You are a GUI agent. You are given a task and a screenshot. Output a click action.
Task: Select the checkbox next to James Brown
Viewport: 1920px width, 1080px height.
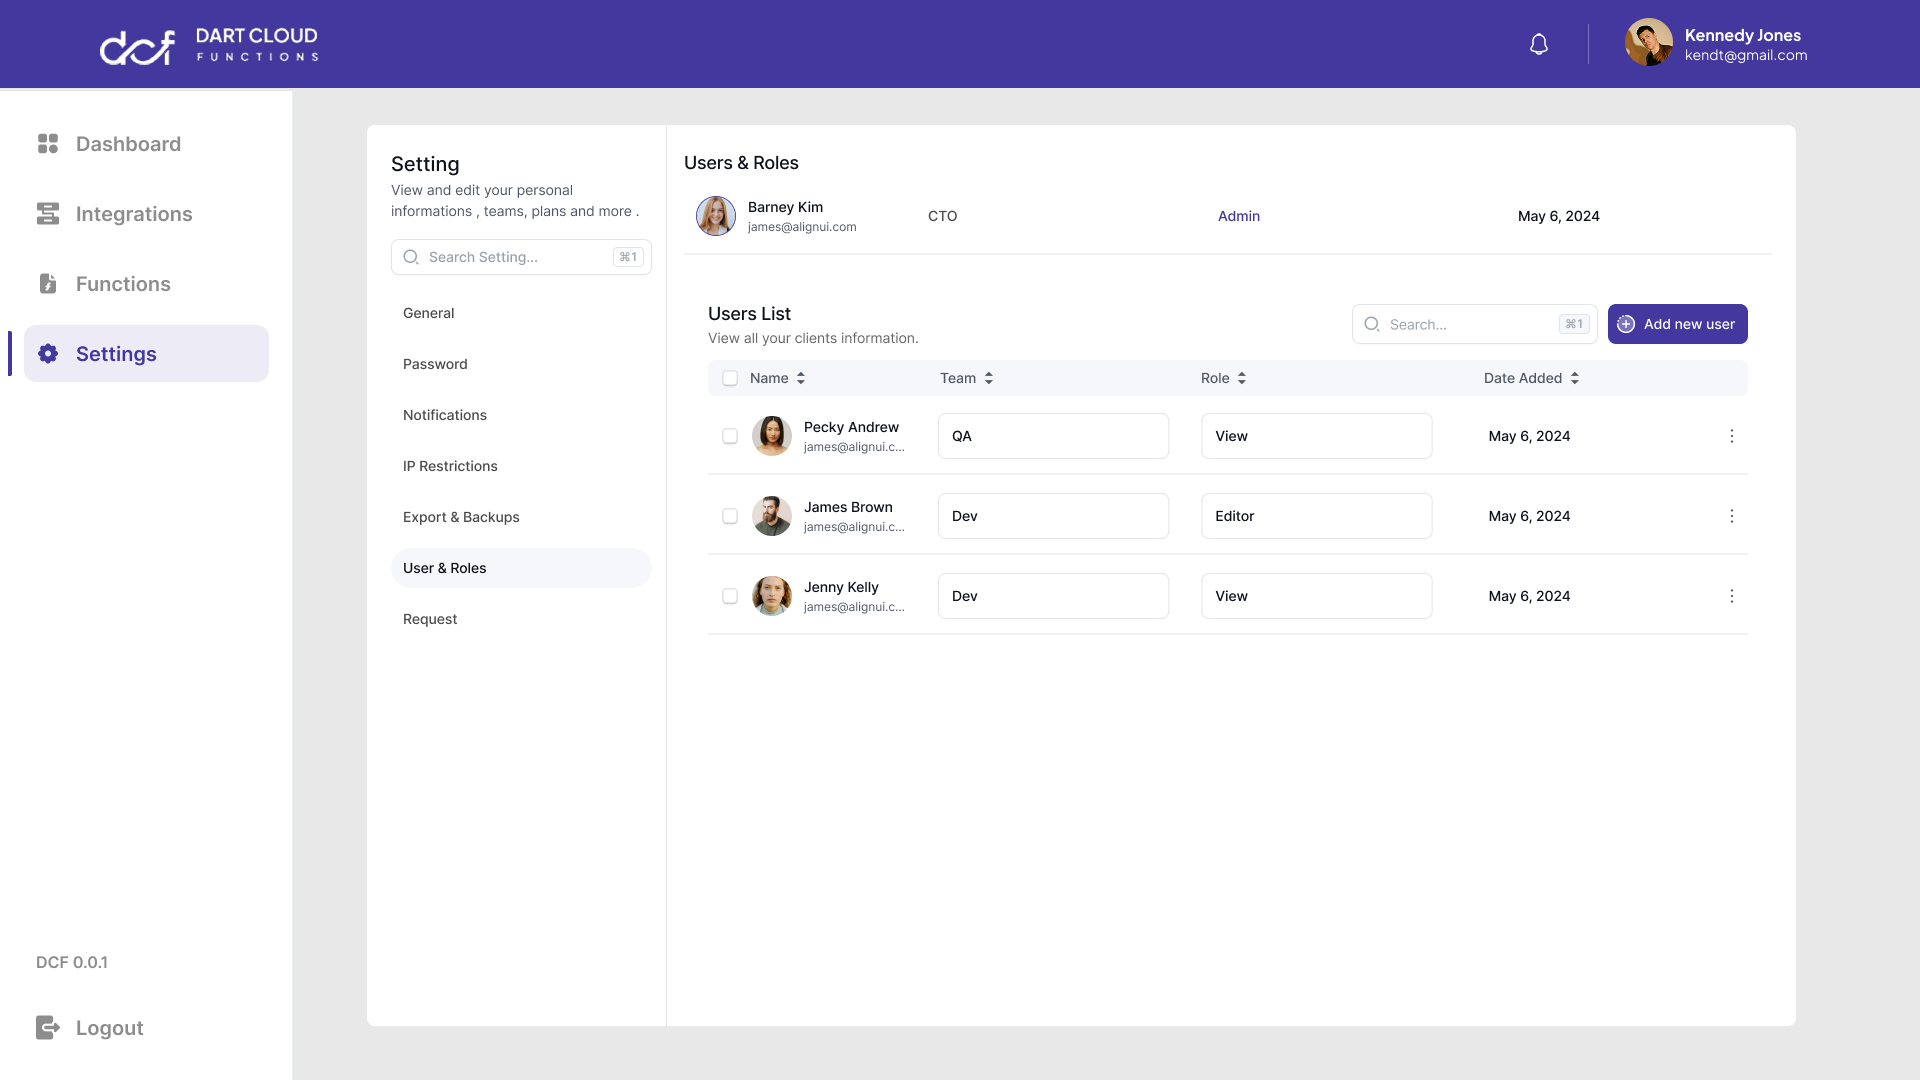(731, 516)
